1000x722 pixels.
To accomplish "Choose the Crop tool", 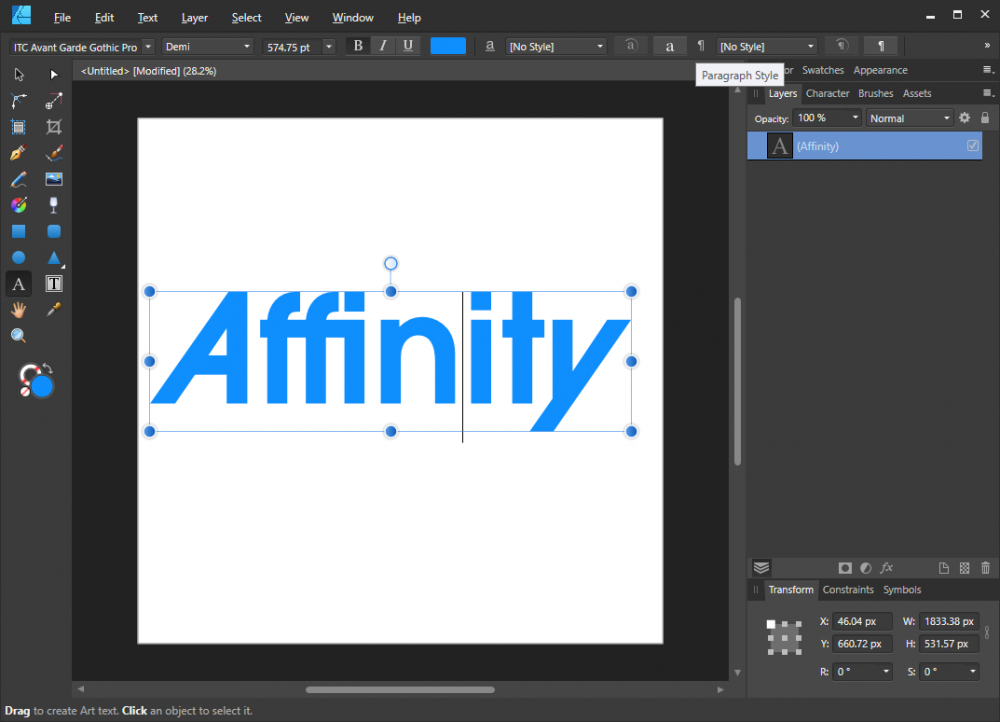I will [54, 127].
